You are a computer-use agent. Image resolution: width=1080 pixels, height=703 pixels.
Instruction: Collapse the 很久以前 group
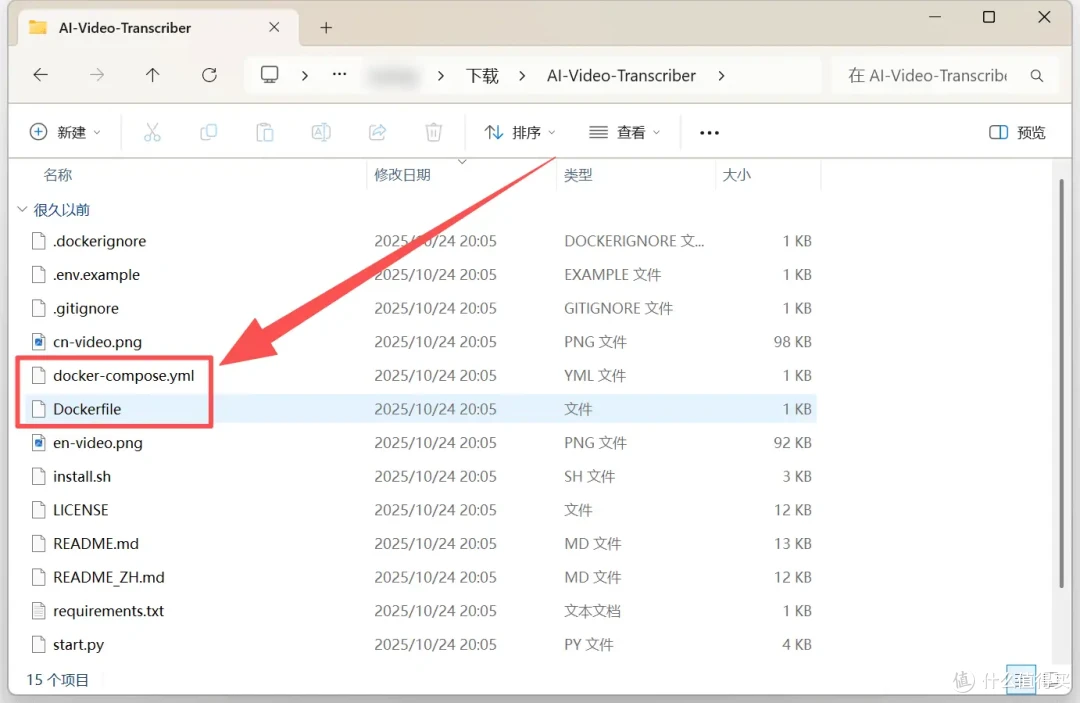pos(22,209)
